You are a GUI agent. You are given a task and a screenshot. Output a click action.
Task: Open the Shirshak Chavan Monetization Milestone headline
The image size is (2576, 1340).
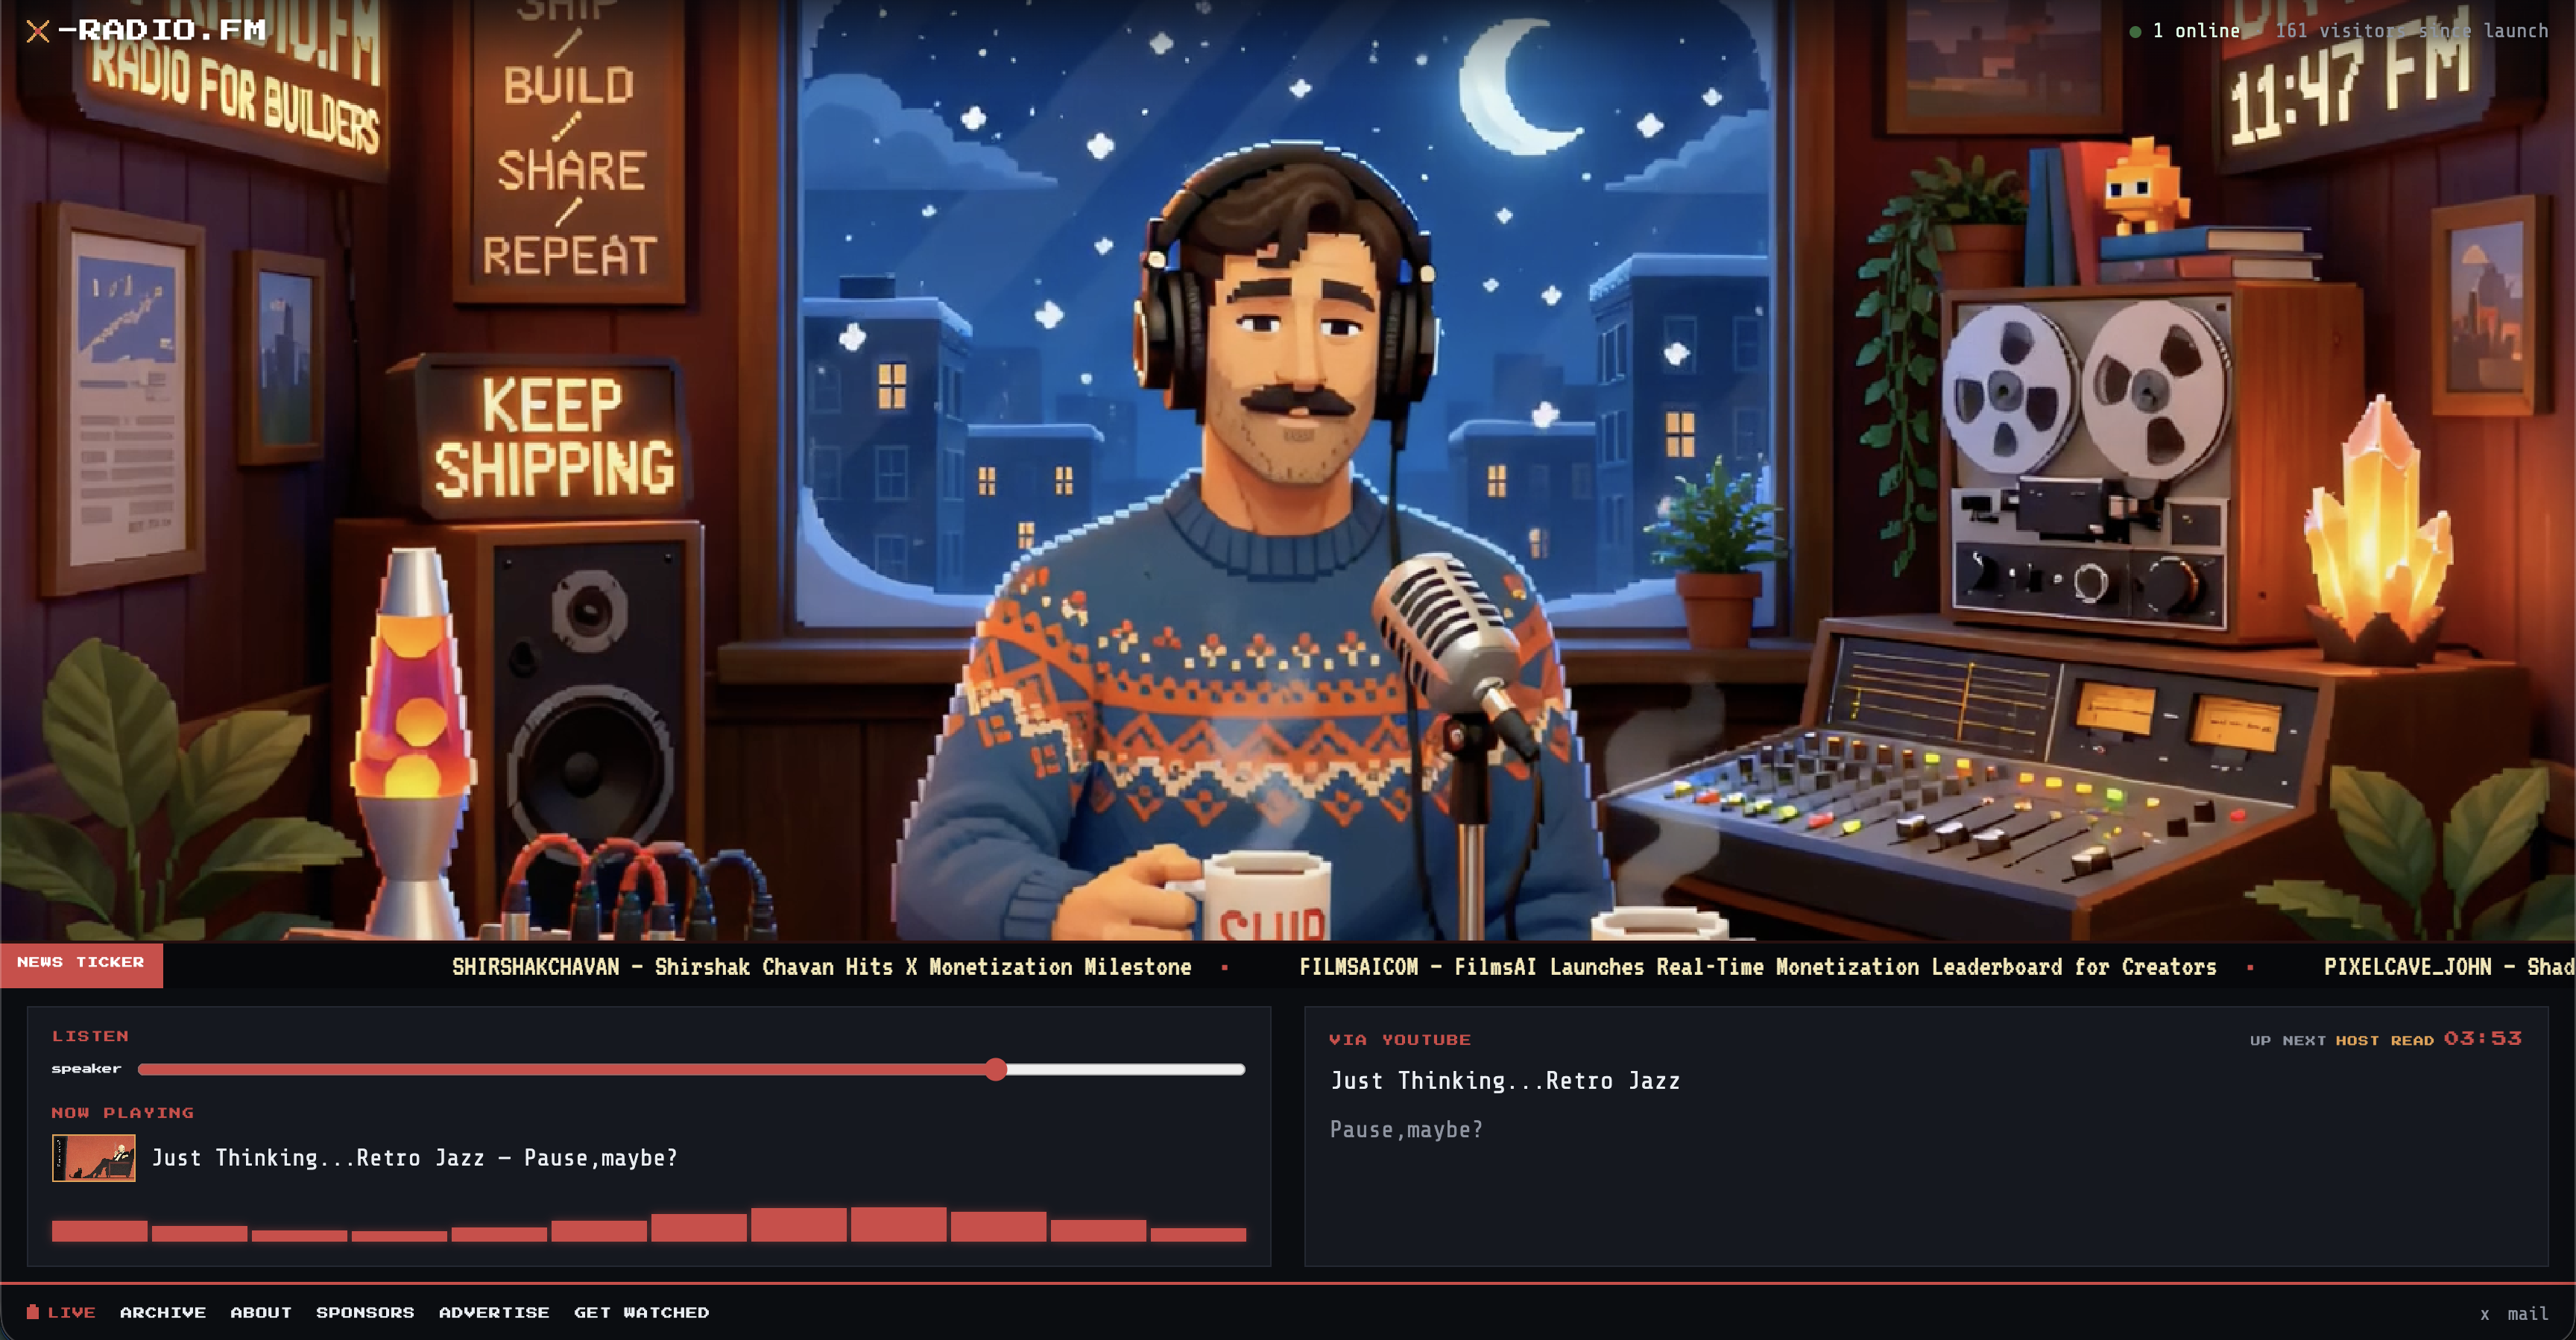(821, 967)
